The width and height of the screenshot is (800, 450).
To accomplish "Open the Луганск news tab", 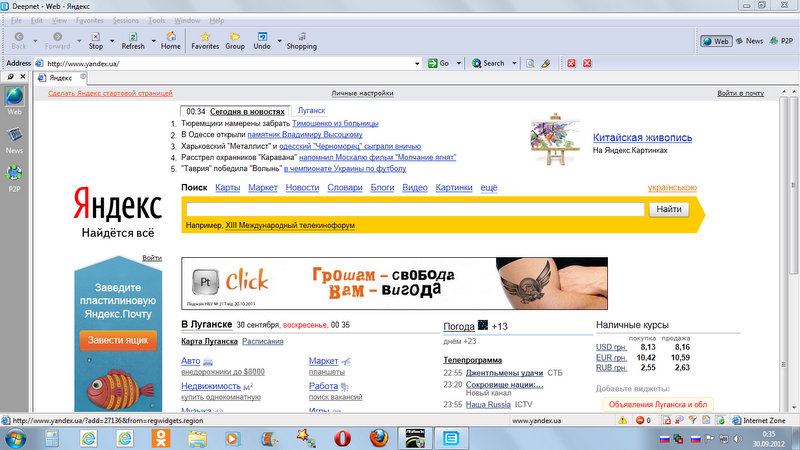I will (311, 110).
